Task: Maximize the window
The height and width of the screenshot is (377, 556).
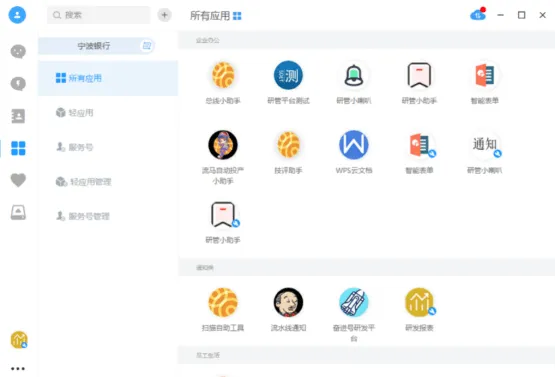Action: (x=521, y=15)
